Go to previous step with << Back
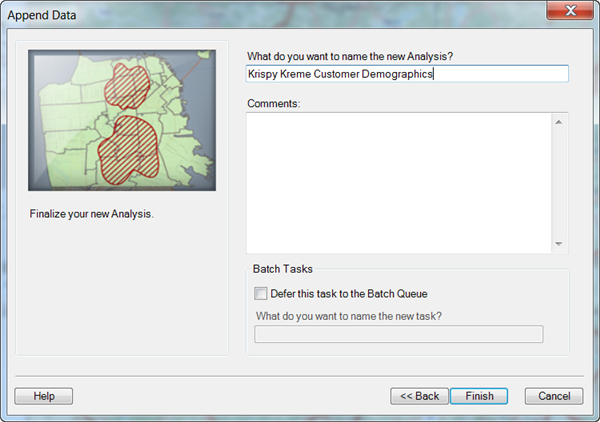The width and height of the screenshot is (600, 422). (x=419, y=396)
